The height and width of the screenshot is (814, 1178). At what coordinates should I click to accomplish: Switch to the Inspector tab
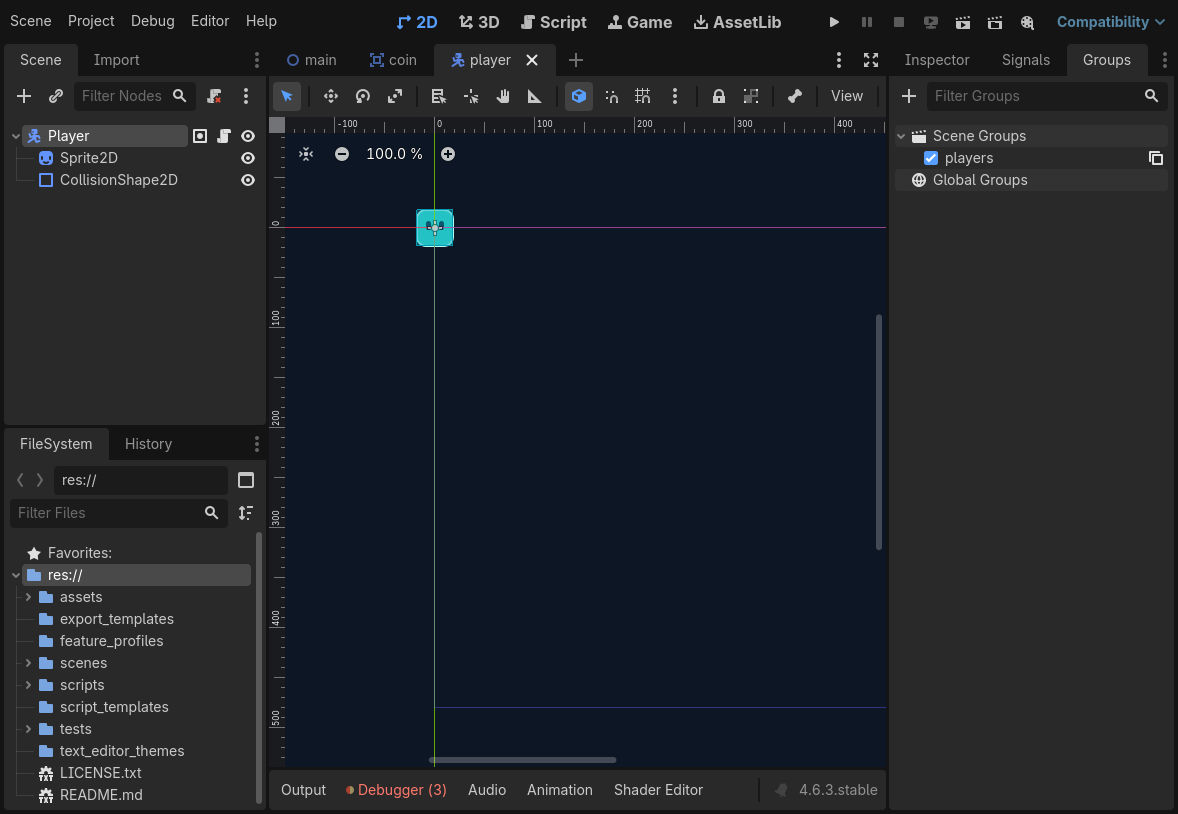pyautogui.click(x=937, y=60)
